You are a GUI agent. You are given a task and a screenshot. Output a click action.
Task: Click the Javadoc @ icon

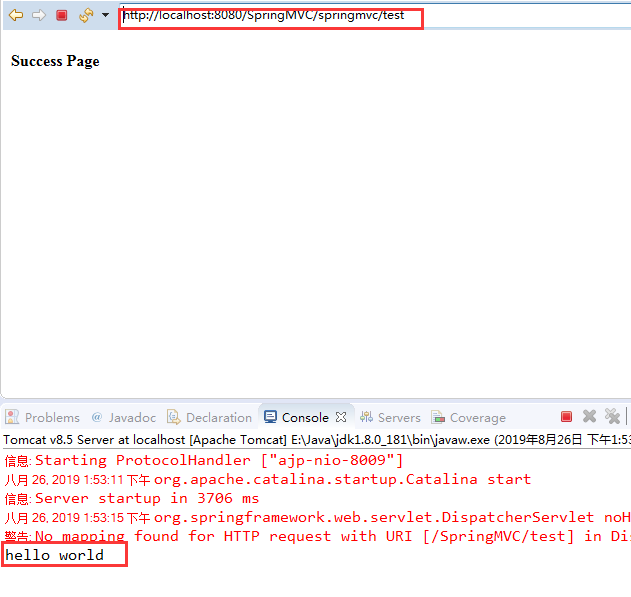(x=97, y=417)
